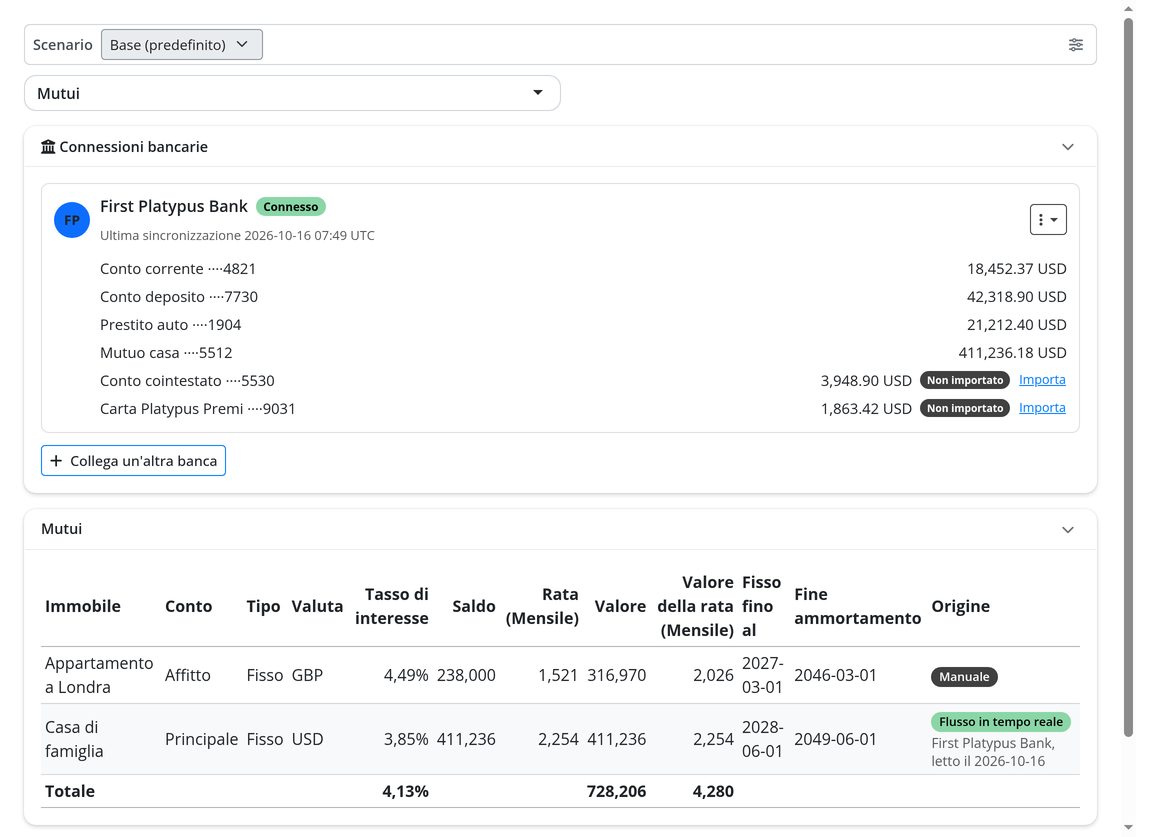Click the 728,206 total value
1160x837 pixels.
(616, 791)
